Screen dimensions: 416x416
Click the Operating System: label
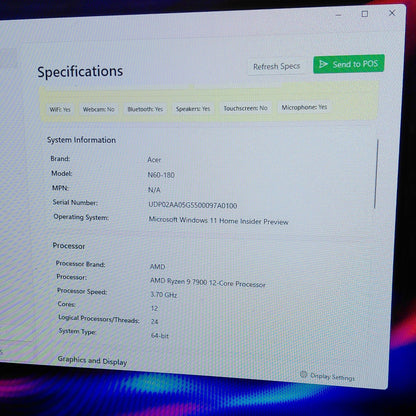click(x=81, y=217)
